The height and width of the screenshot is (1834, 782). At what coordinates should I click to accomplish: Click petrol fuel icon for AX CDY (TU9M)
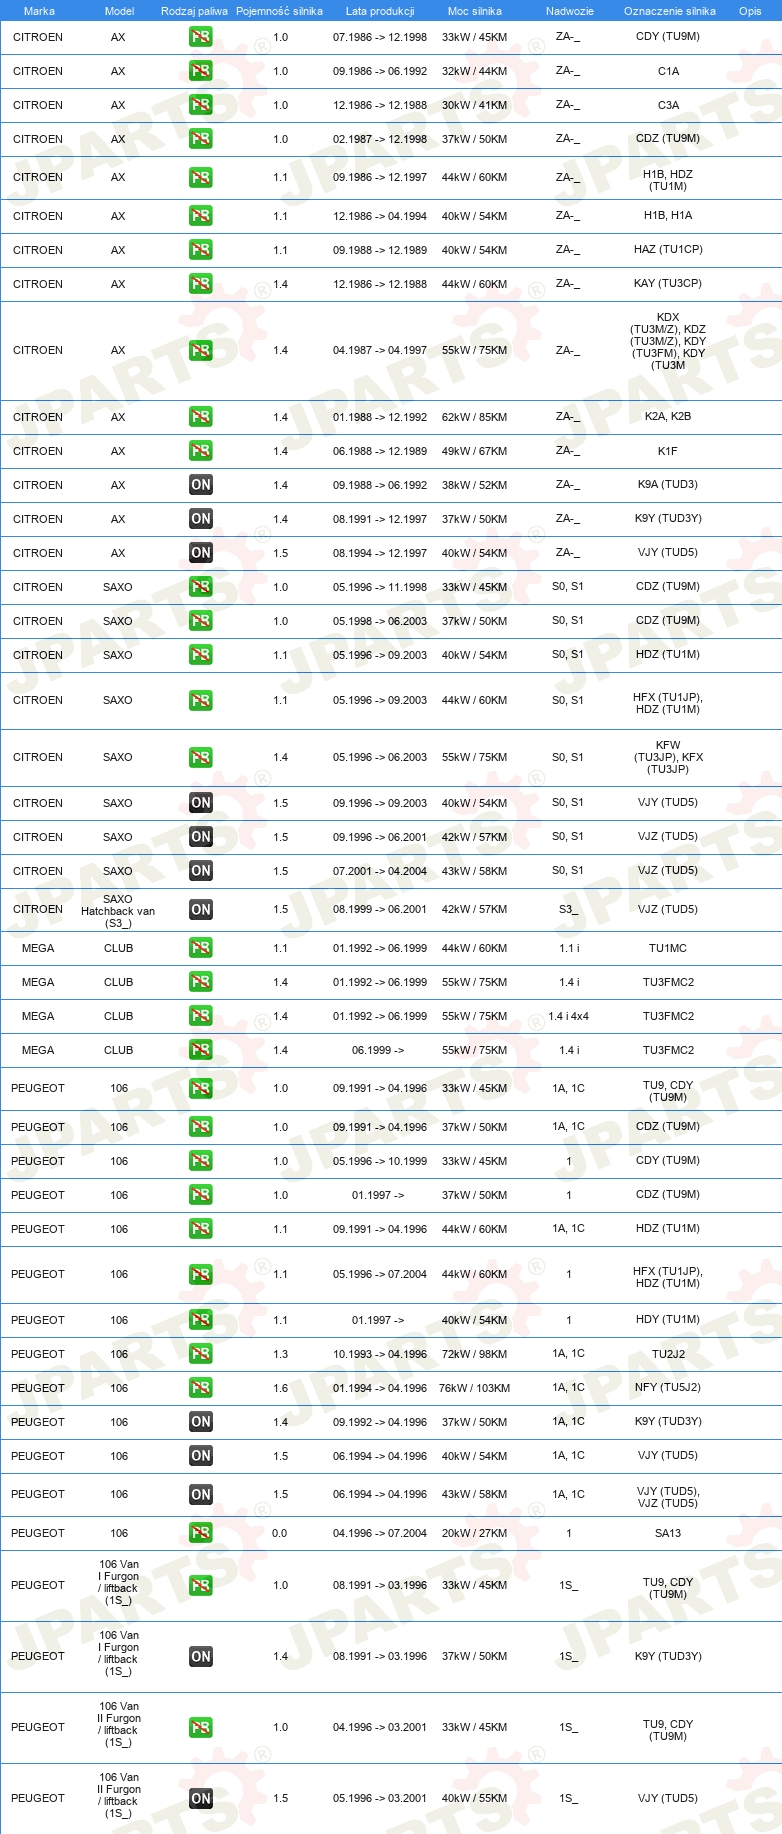point(201,37)
